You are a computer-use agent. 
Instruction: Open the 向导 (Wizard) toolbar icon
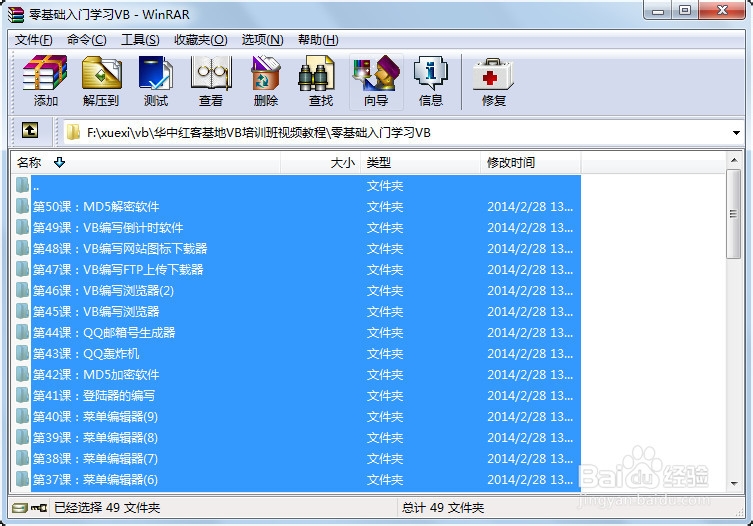coord(376,73)
